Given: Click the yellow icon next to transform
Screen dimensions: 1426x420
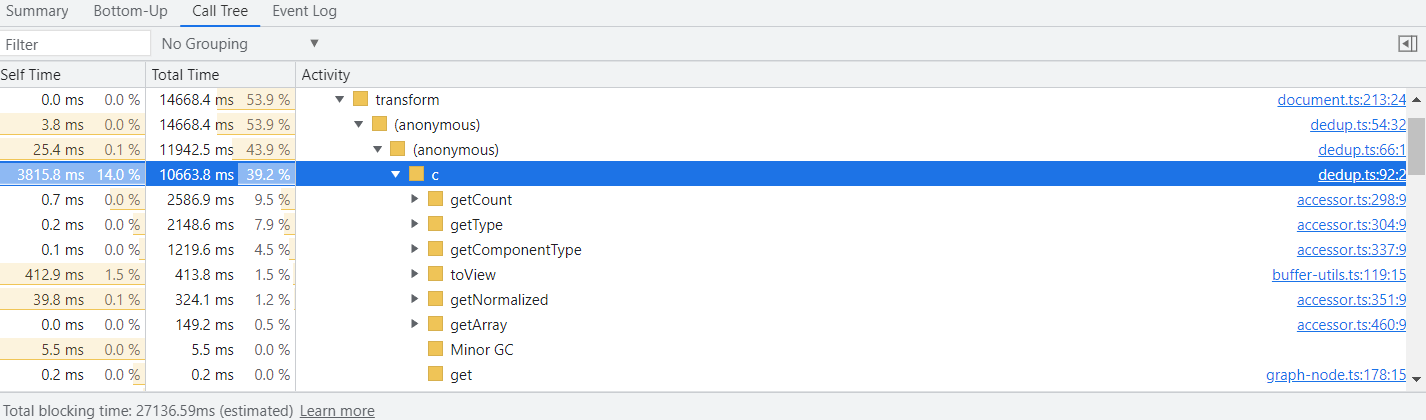Looking at the screenshot, I should pos(360,100).
